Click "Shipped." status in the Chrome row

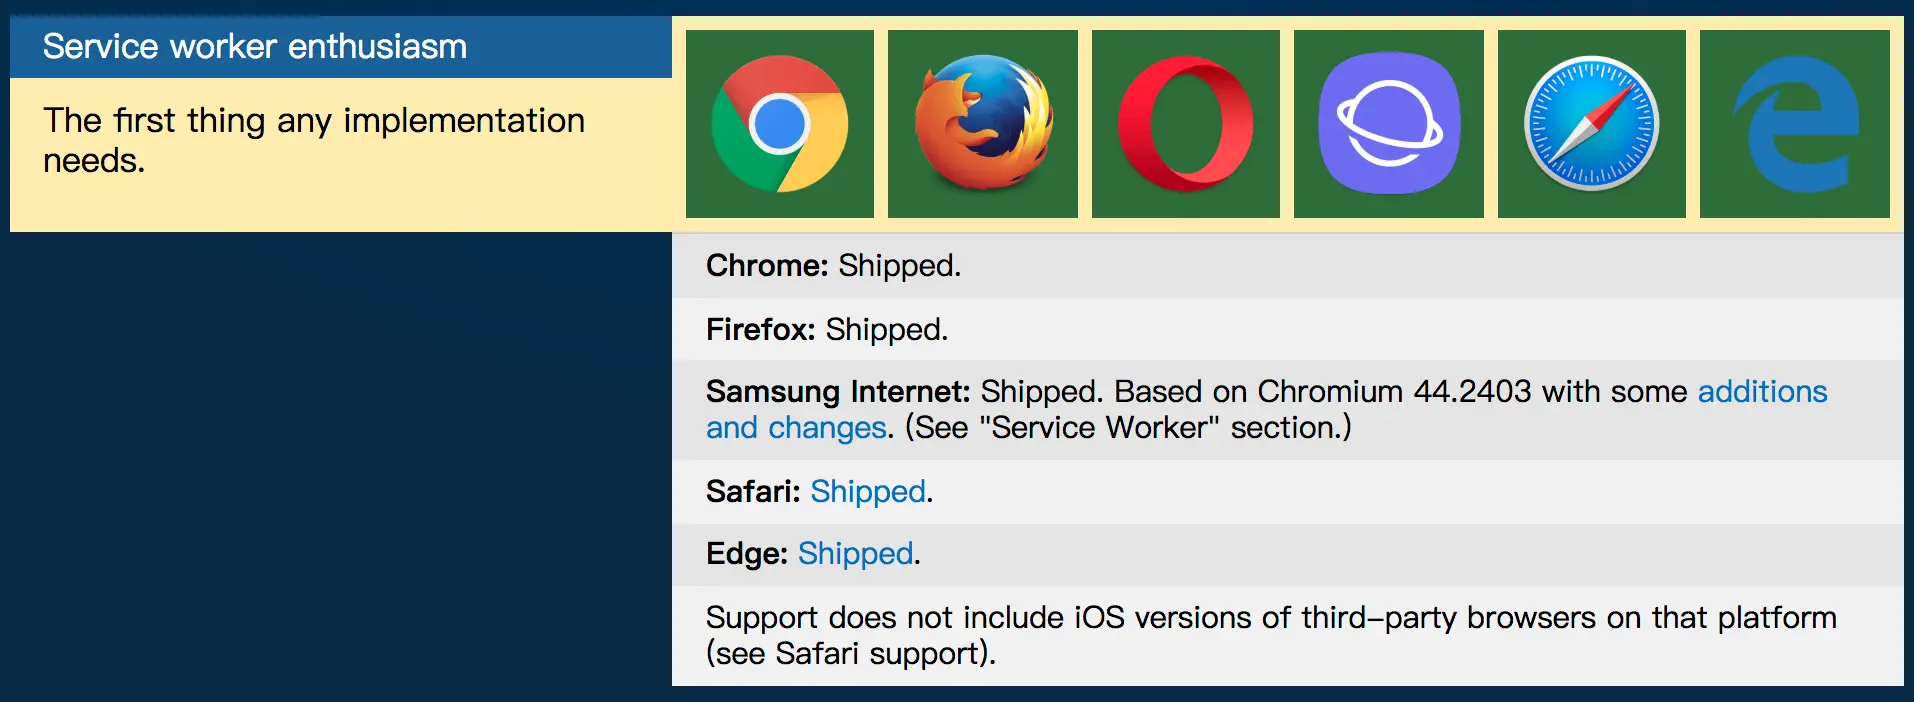[899, 266]
